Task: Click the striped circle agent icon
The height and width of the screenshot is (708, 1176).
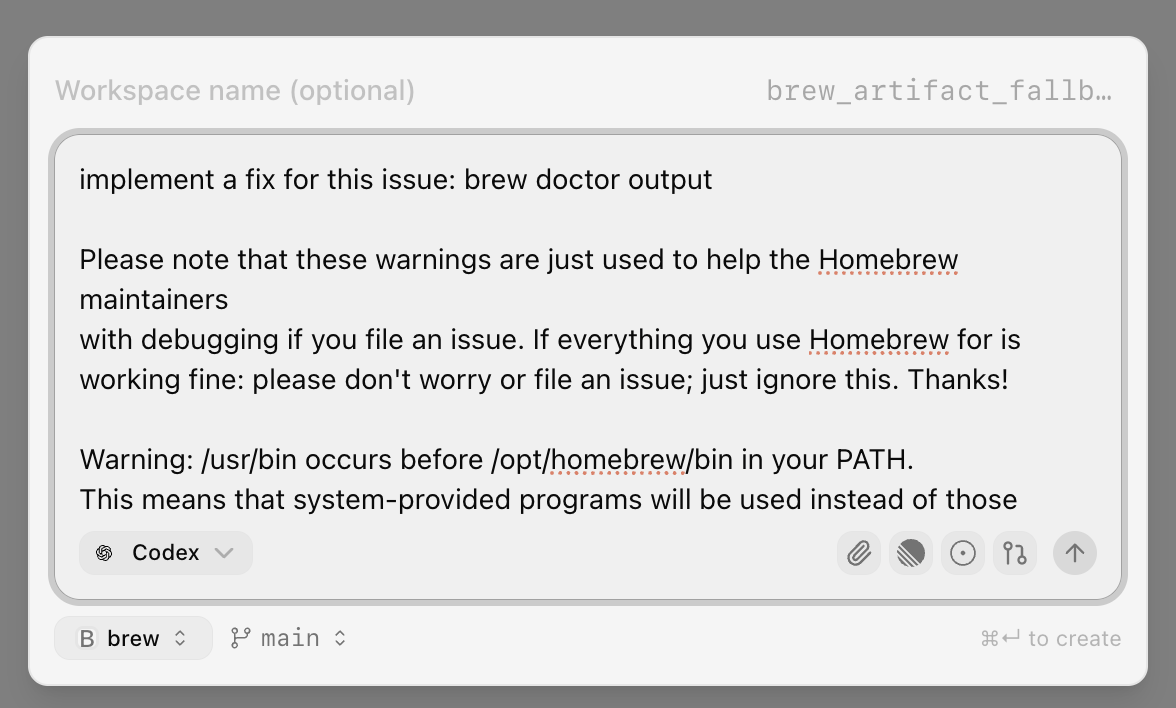Action: 911,553
